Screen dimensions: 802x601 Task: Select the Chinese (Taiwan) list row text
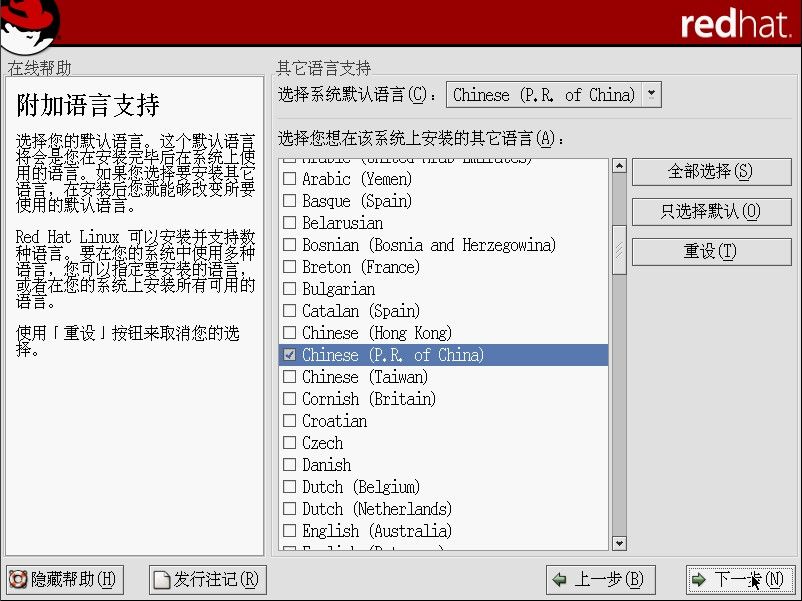pyautogui.click(x=365, y=377)
